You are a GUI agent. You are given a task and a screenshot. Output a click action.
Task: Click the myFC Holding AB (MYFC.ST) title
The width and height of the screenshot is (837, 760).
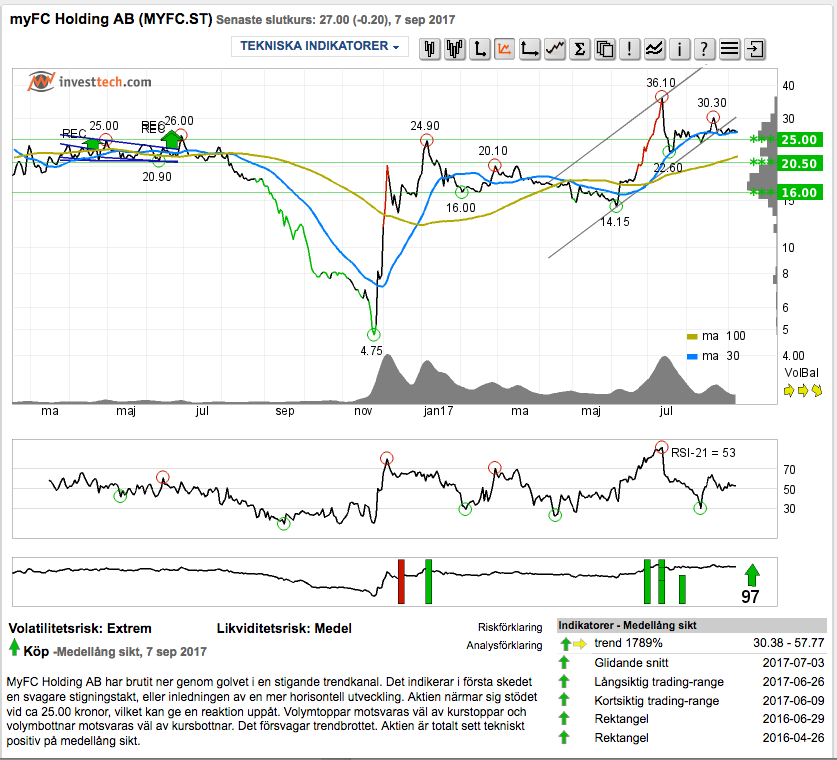click(x=111, y=19)
